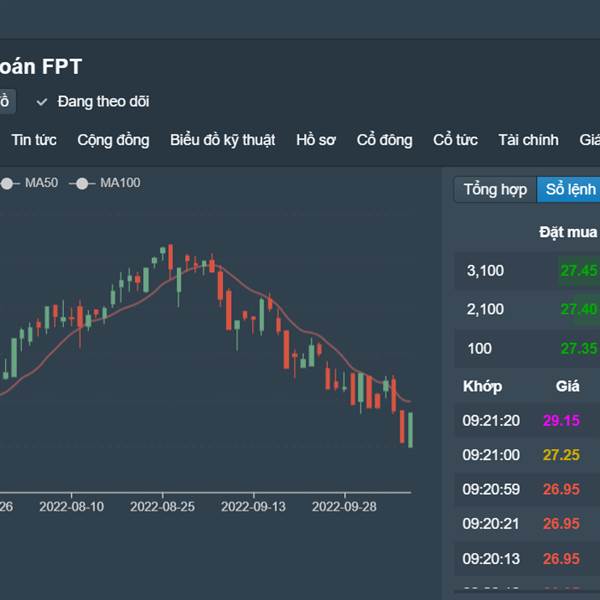The image size is (600, 600).
Task: Click the checkmark icon beside Đang theo dõi
Action: click(x=41, y=102)
